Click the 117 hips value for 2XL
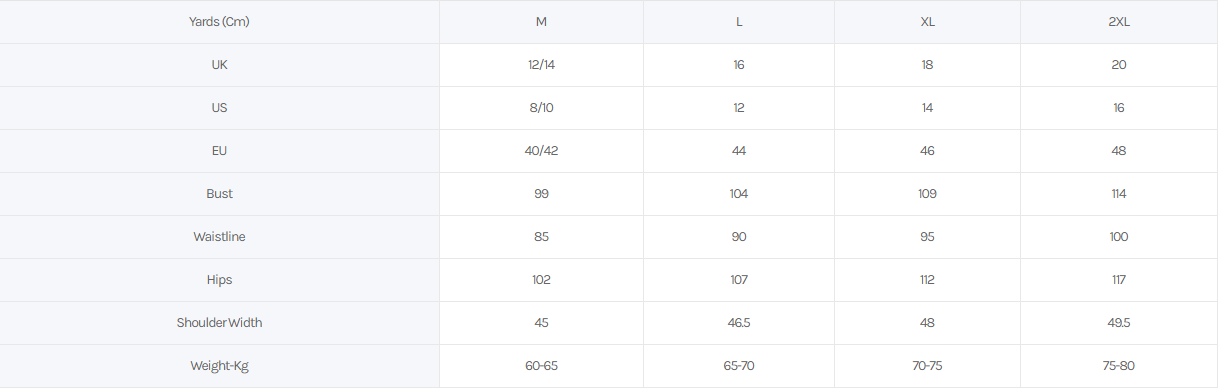The image size is (1221, 389). [x=1119, y=280]
